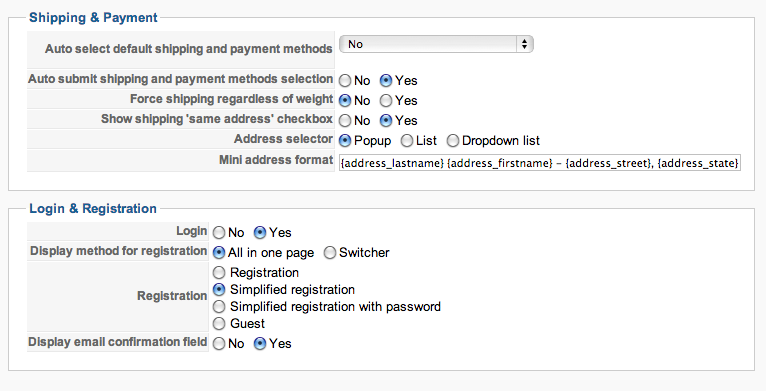Set Login option to No
766x391 pixels.
(x=219, y=233)
